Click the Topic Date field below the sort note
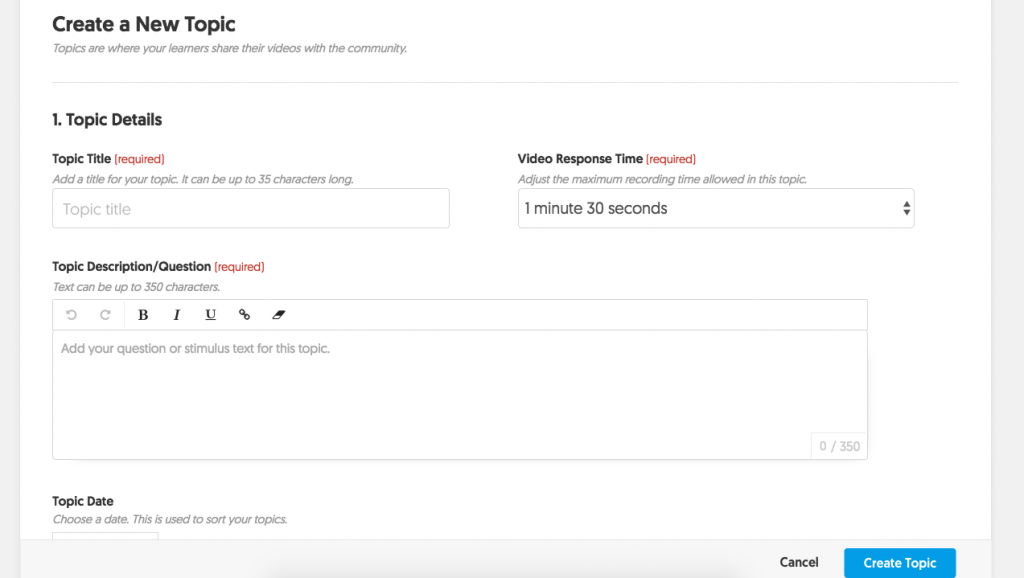The height and width of the screenshot is (578, 1024). pos(105,540)
